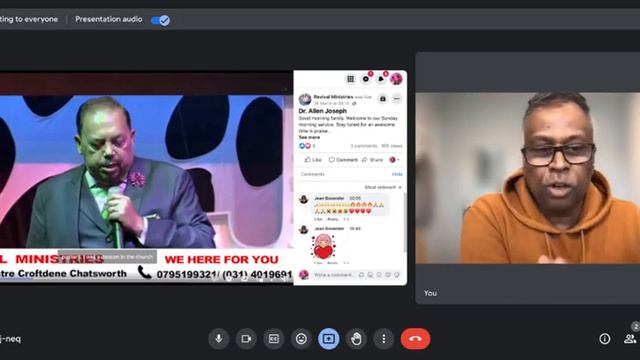Screen dimensions: 640x360
Task: Click the comments panel scrollbar
Action: click(404, 222)
